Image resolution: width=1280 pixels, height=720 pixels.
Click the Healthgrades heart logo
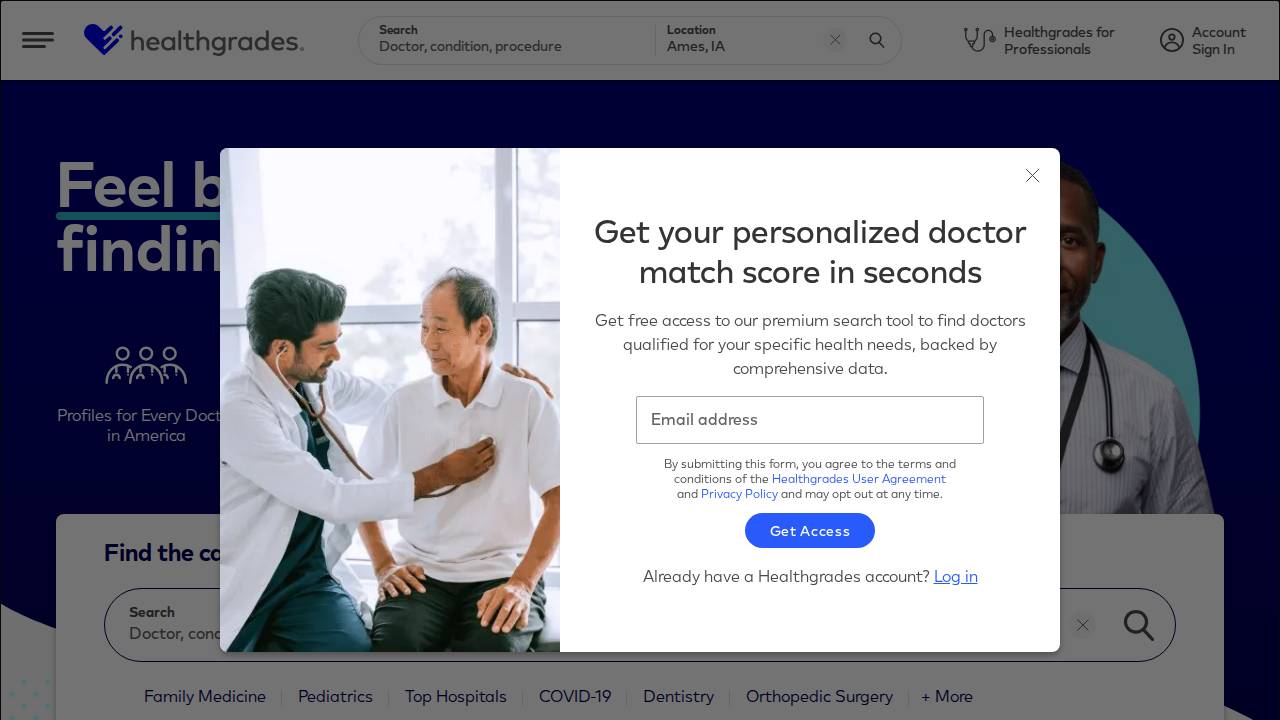(103, 40)
